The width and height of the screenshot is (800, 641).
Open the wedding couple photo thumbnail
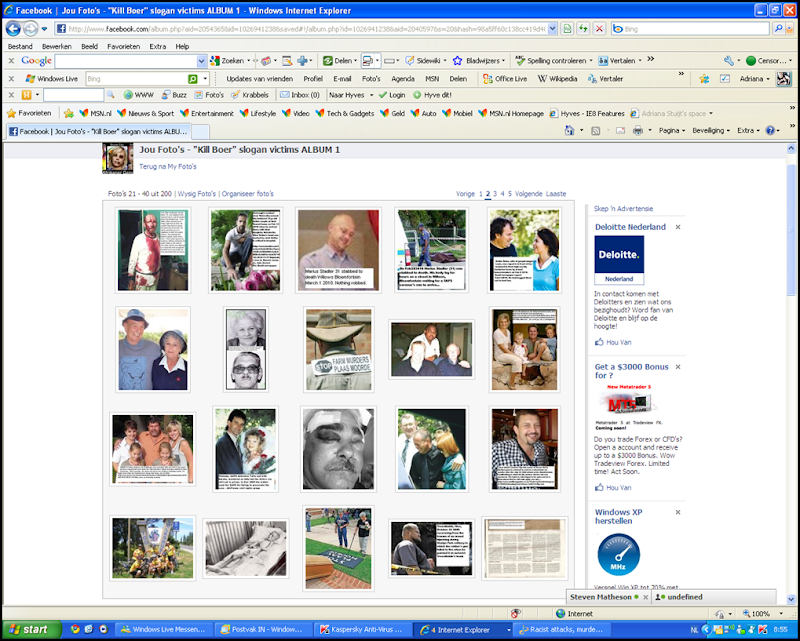pyautogui.click(x=245, y=449)
